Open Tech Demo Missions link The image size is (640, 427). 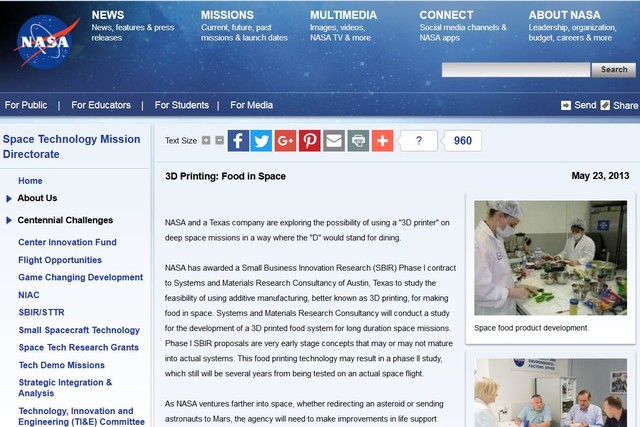click(62, 365)
